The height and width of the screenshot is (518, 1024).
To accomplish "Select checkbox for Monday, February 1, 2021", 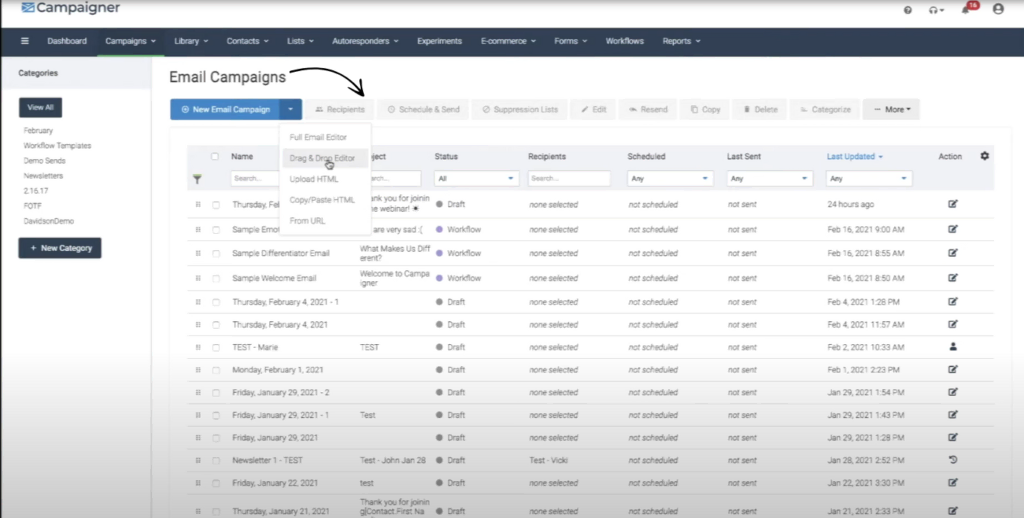I will tap(215, 370).
